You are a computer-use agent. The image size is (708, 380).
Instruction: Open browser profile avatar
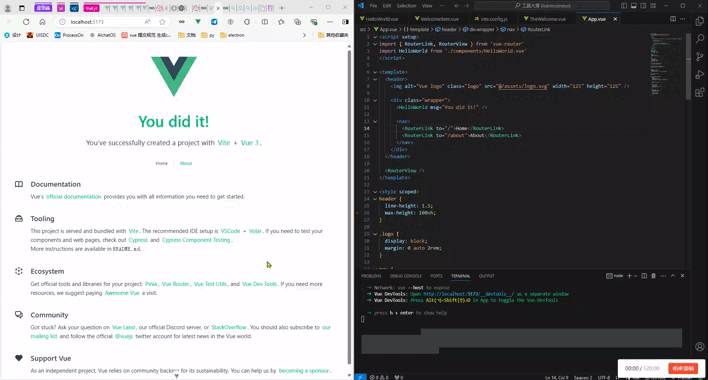7,8
